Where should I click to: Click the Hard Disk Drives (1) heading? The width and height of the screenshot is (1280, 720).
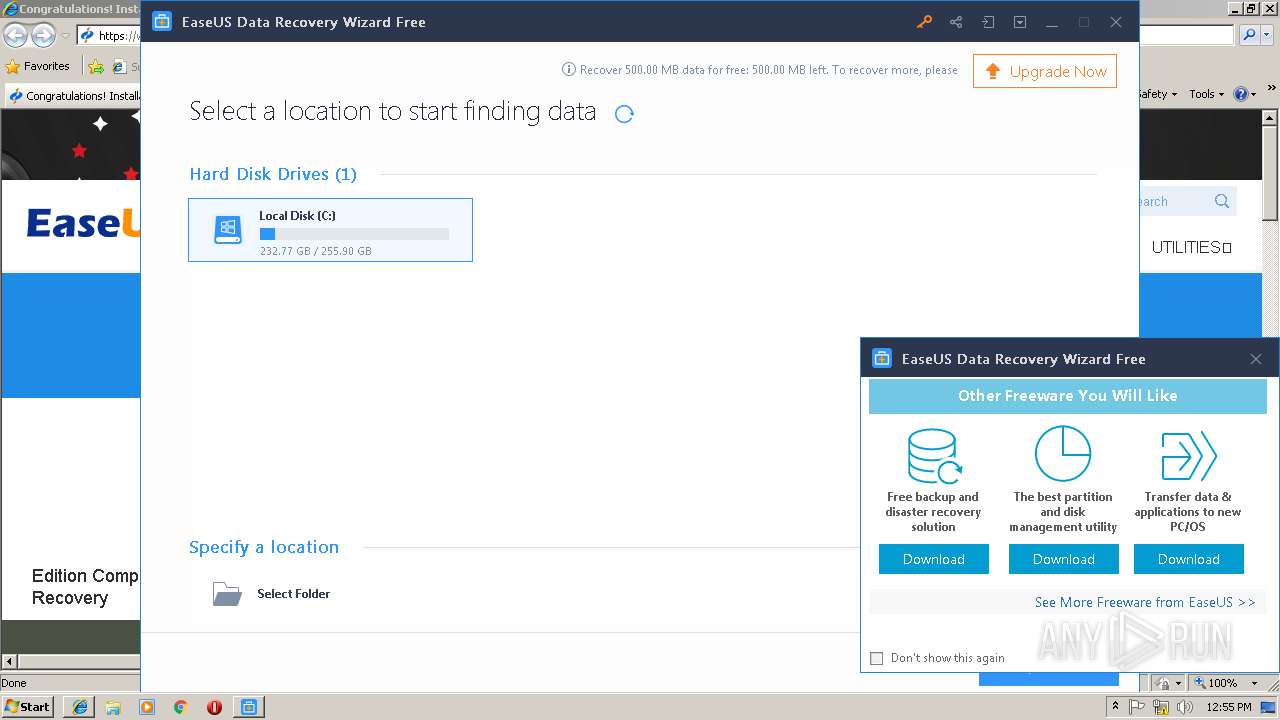pyautogui.click(x=273, y=174)
